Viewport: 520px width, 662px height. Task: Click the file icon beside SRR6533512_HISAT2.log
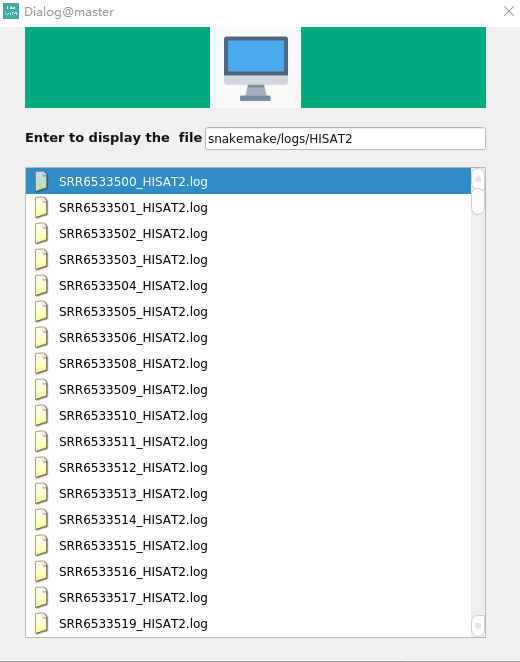click(41, 467)
